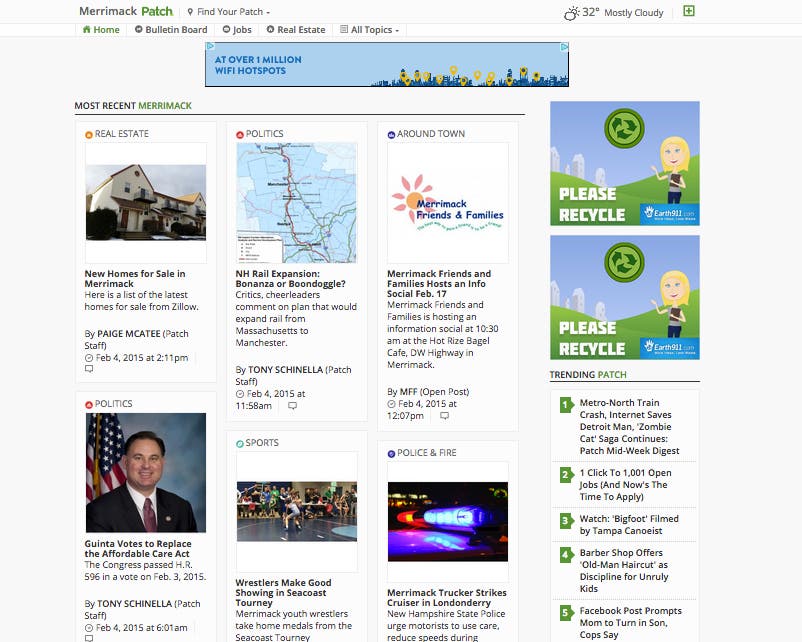Read Merrimack Friends and Families Info Social article
The height and width of the screenshot is (642, 802).
point(439,284)
